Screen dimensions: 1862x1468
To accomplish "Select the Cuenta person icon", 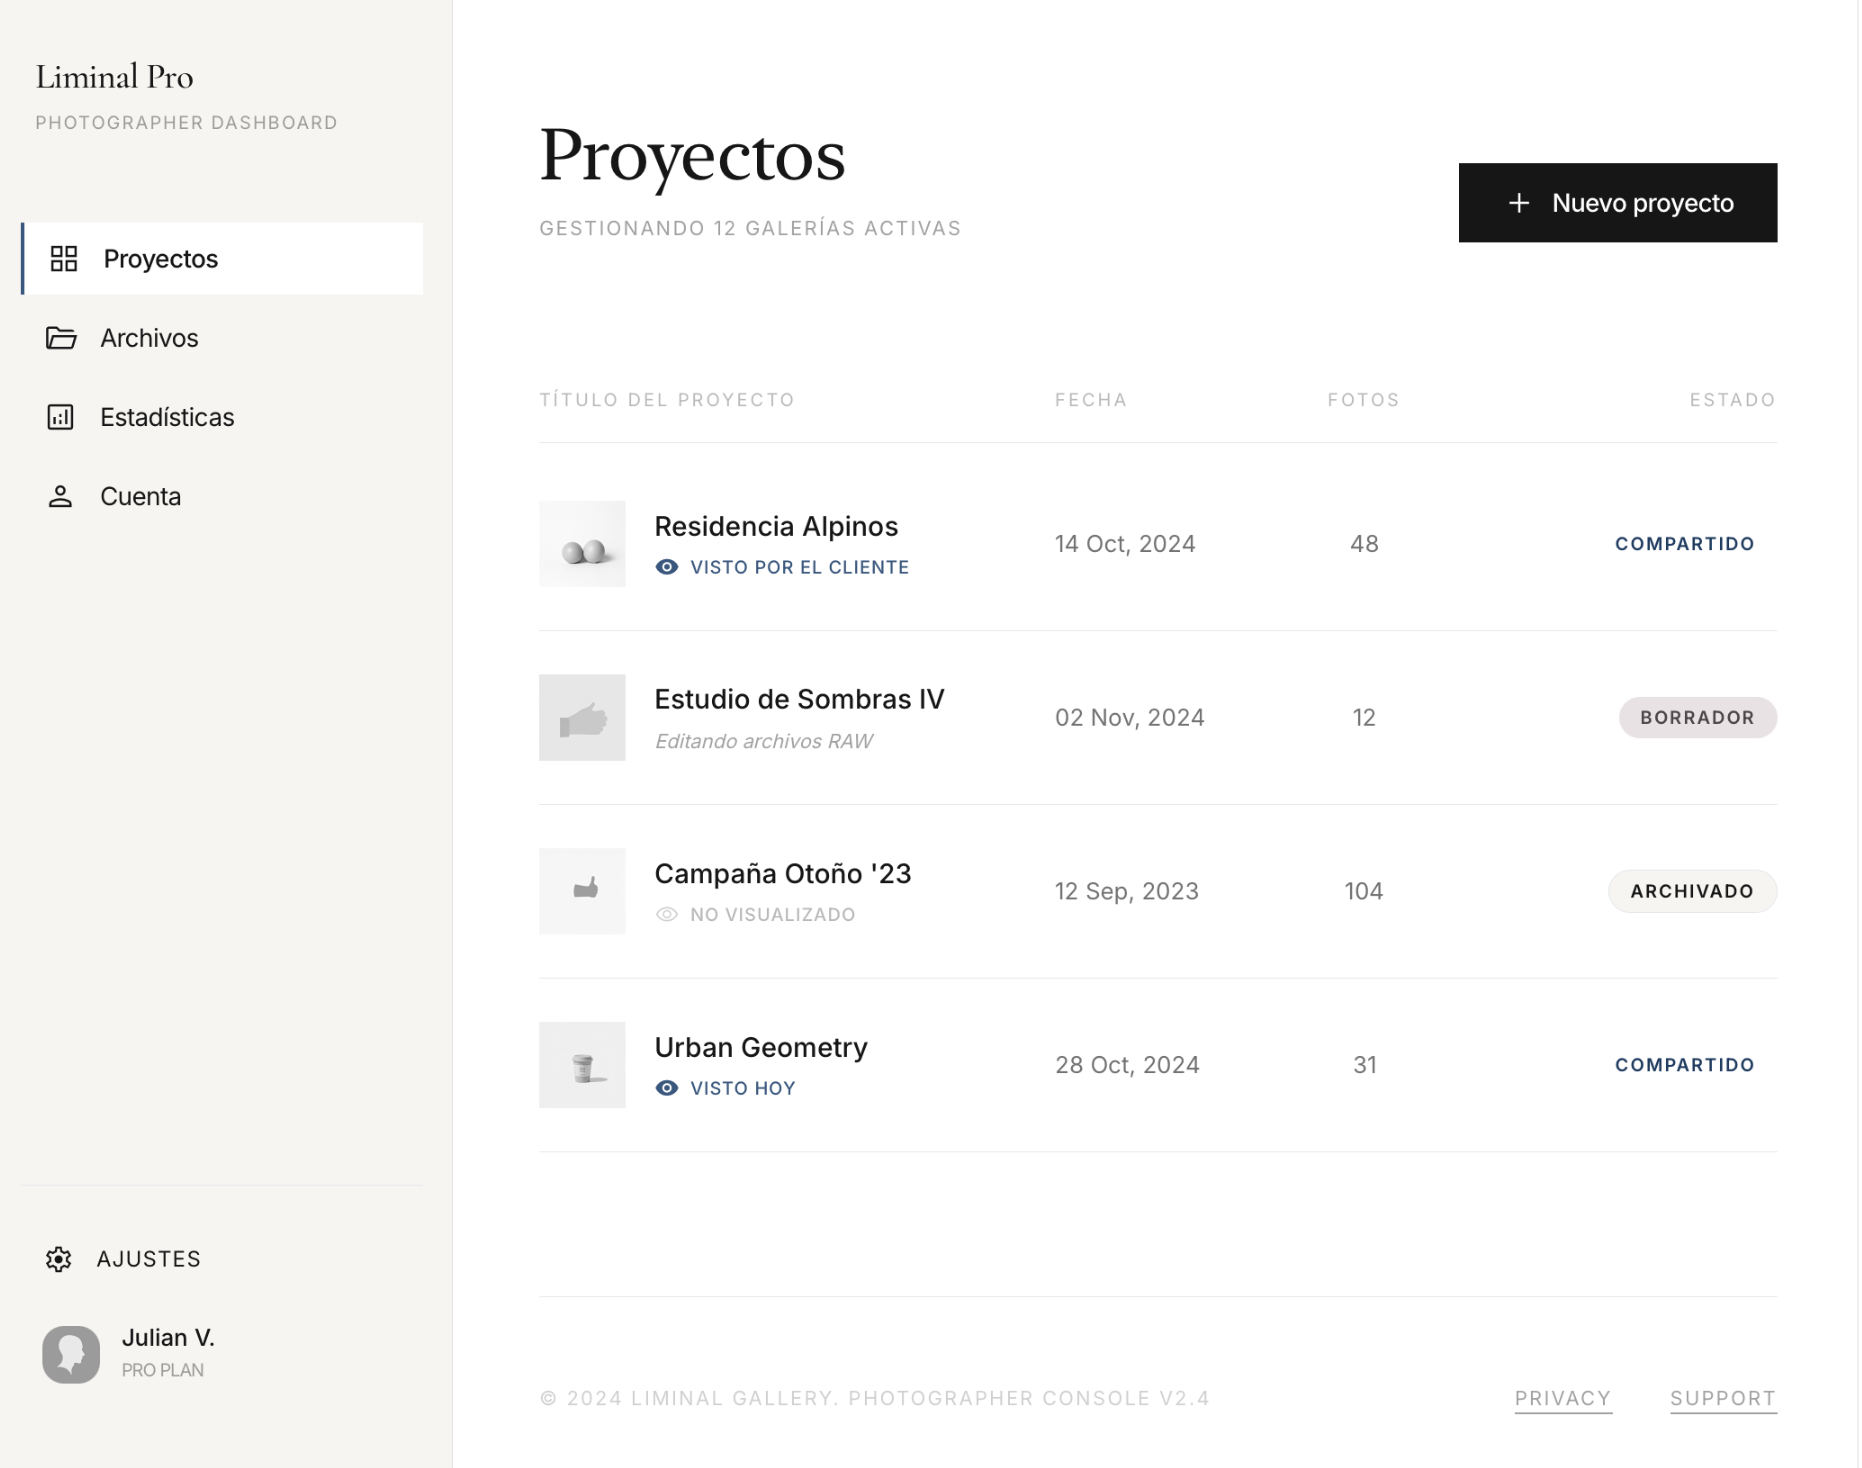I will pyautogui.click(x=61, y=495).
